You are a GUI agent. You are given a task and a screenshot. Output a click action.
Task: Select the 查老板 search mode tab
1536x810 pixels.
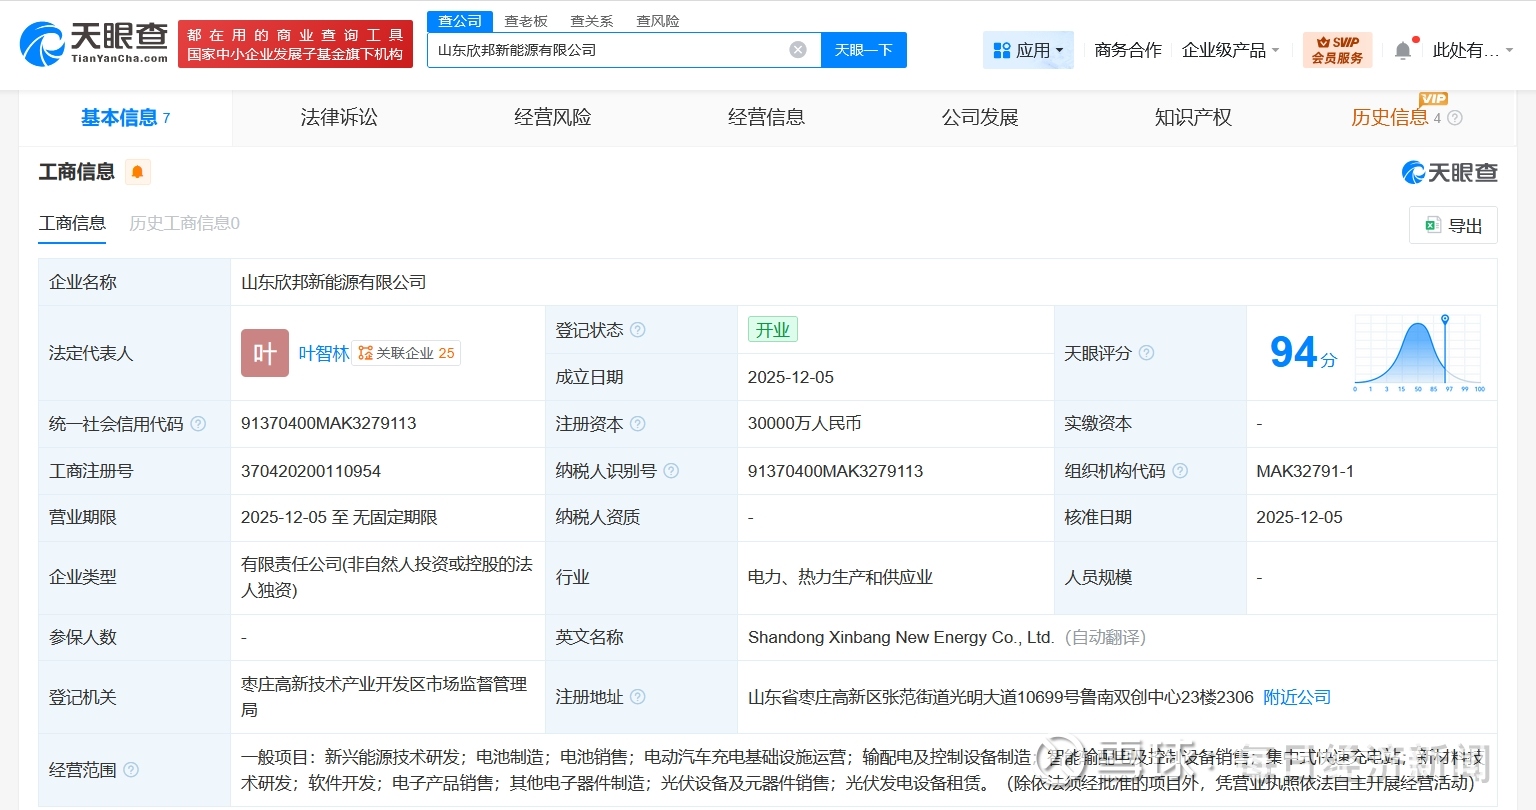(x=526, y=21)
